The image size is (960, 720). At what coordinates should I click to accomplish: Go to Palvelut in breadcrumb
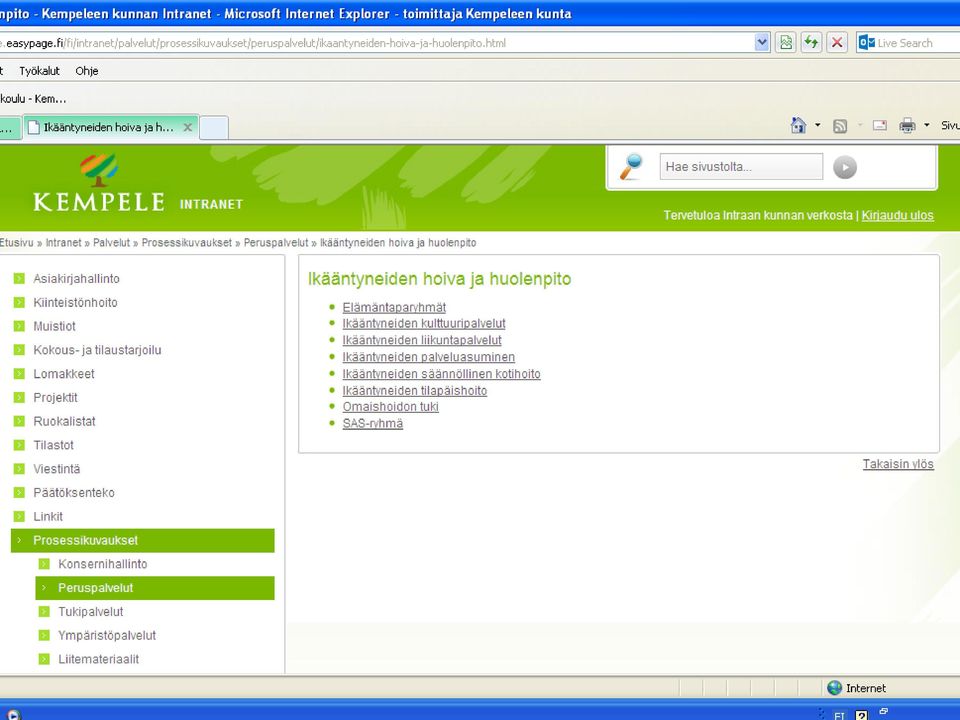point(111,242)
